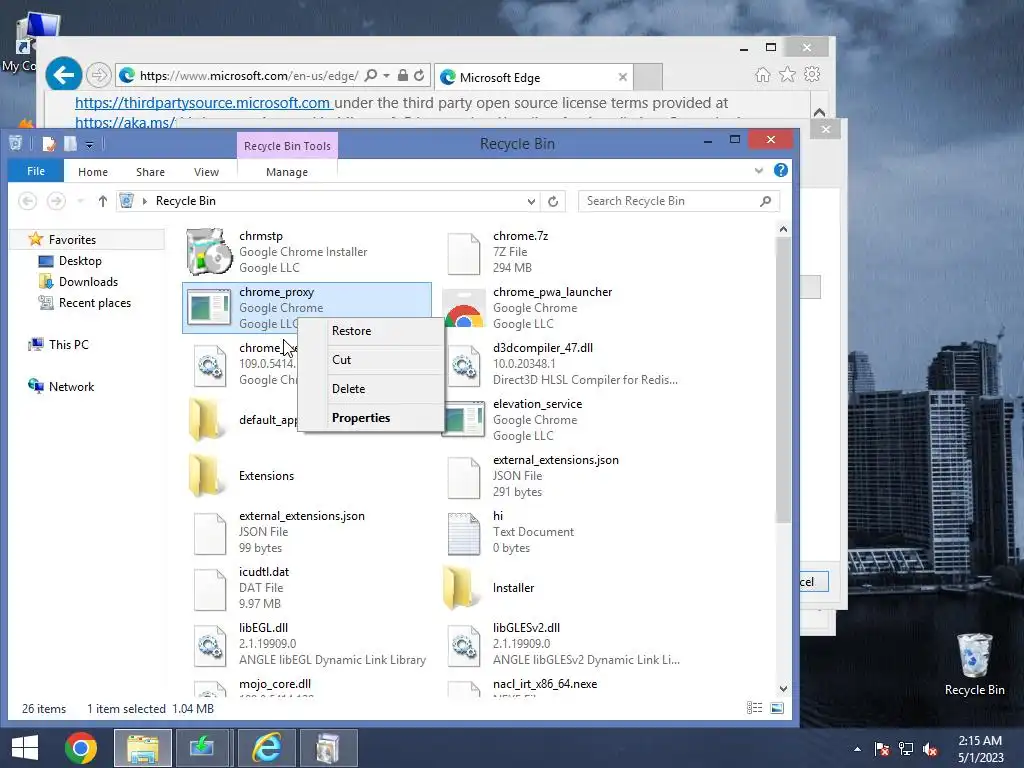This screenshot has width=1024, height=768.
Task: Open Internet Explorer taskbar icon
Action: pos(266,748)
